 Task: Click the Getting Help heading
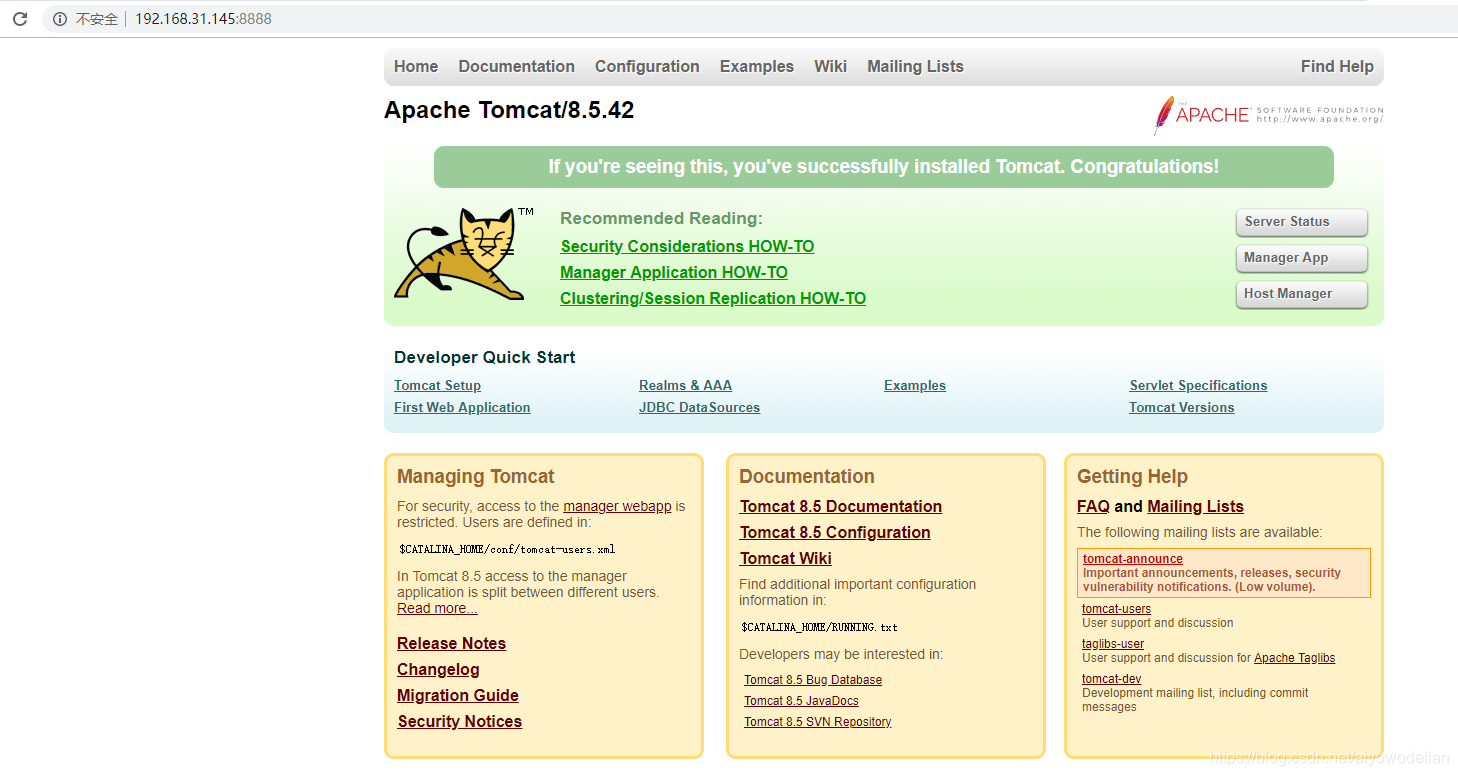1132,476
